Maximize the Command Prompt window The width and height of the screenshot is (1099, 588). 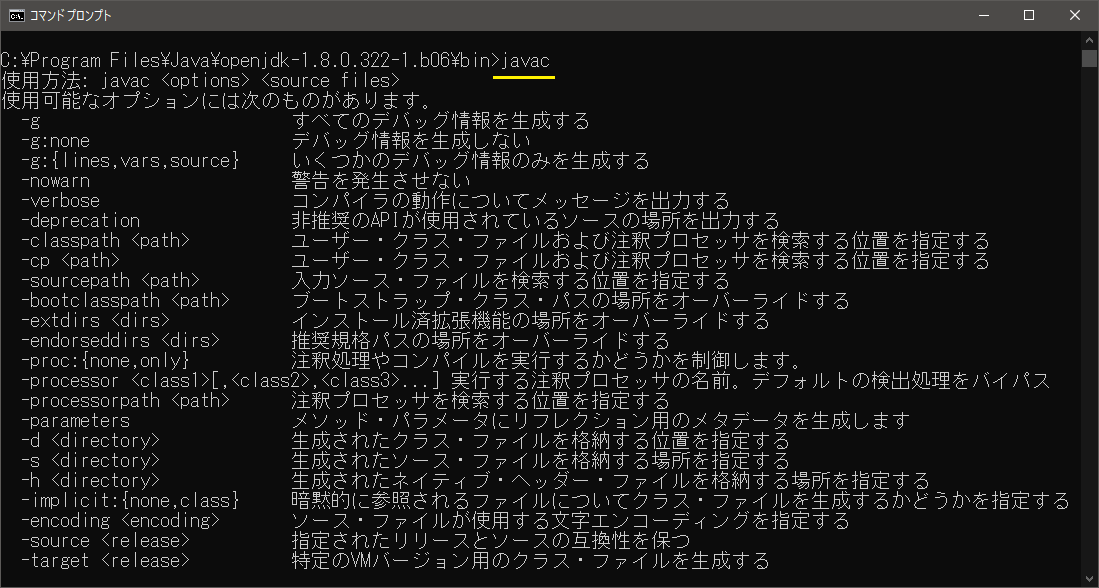point(1029,15)
